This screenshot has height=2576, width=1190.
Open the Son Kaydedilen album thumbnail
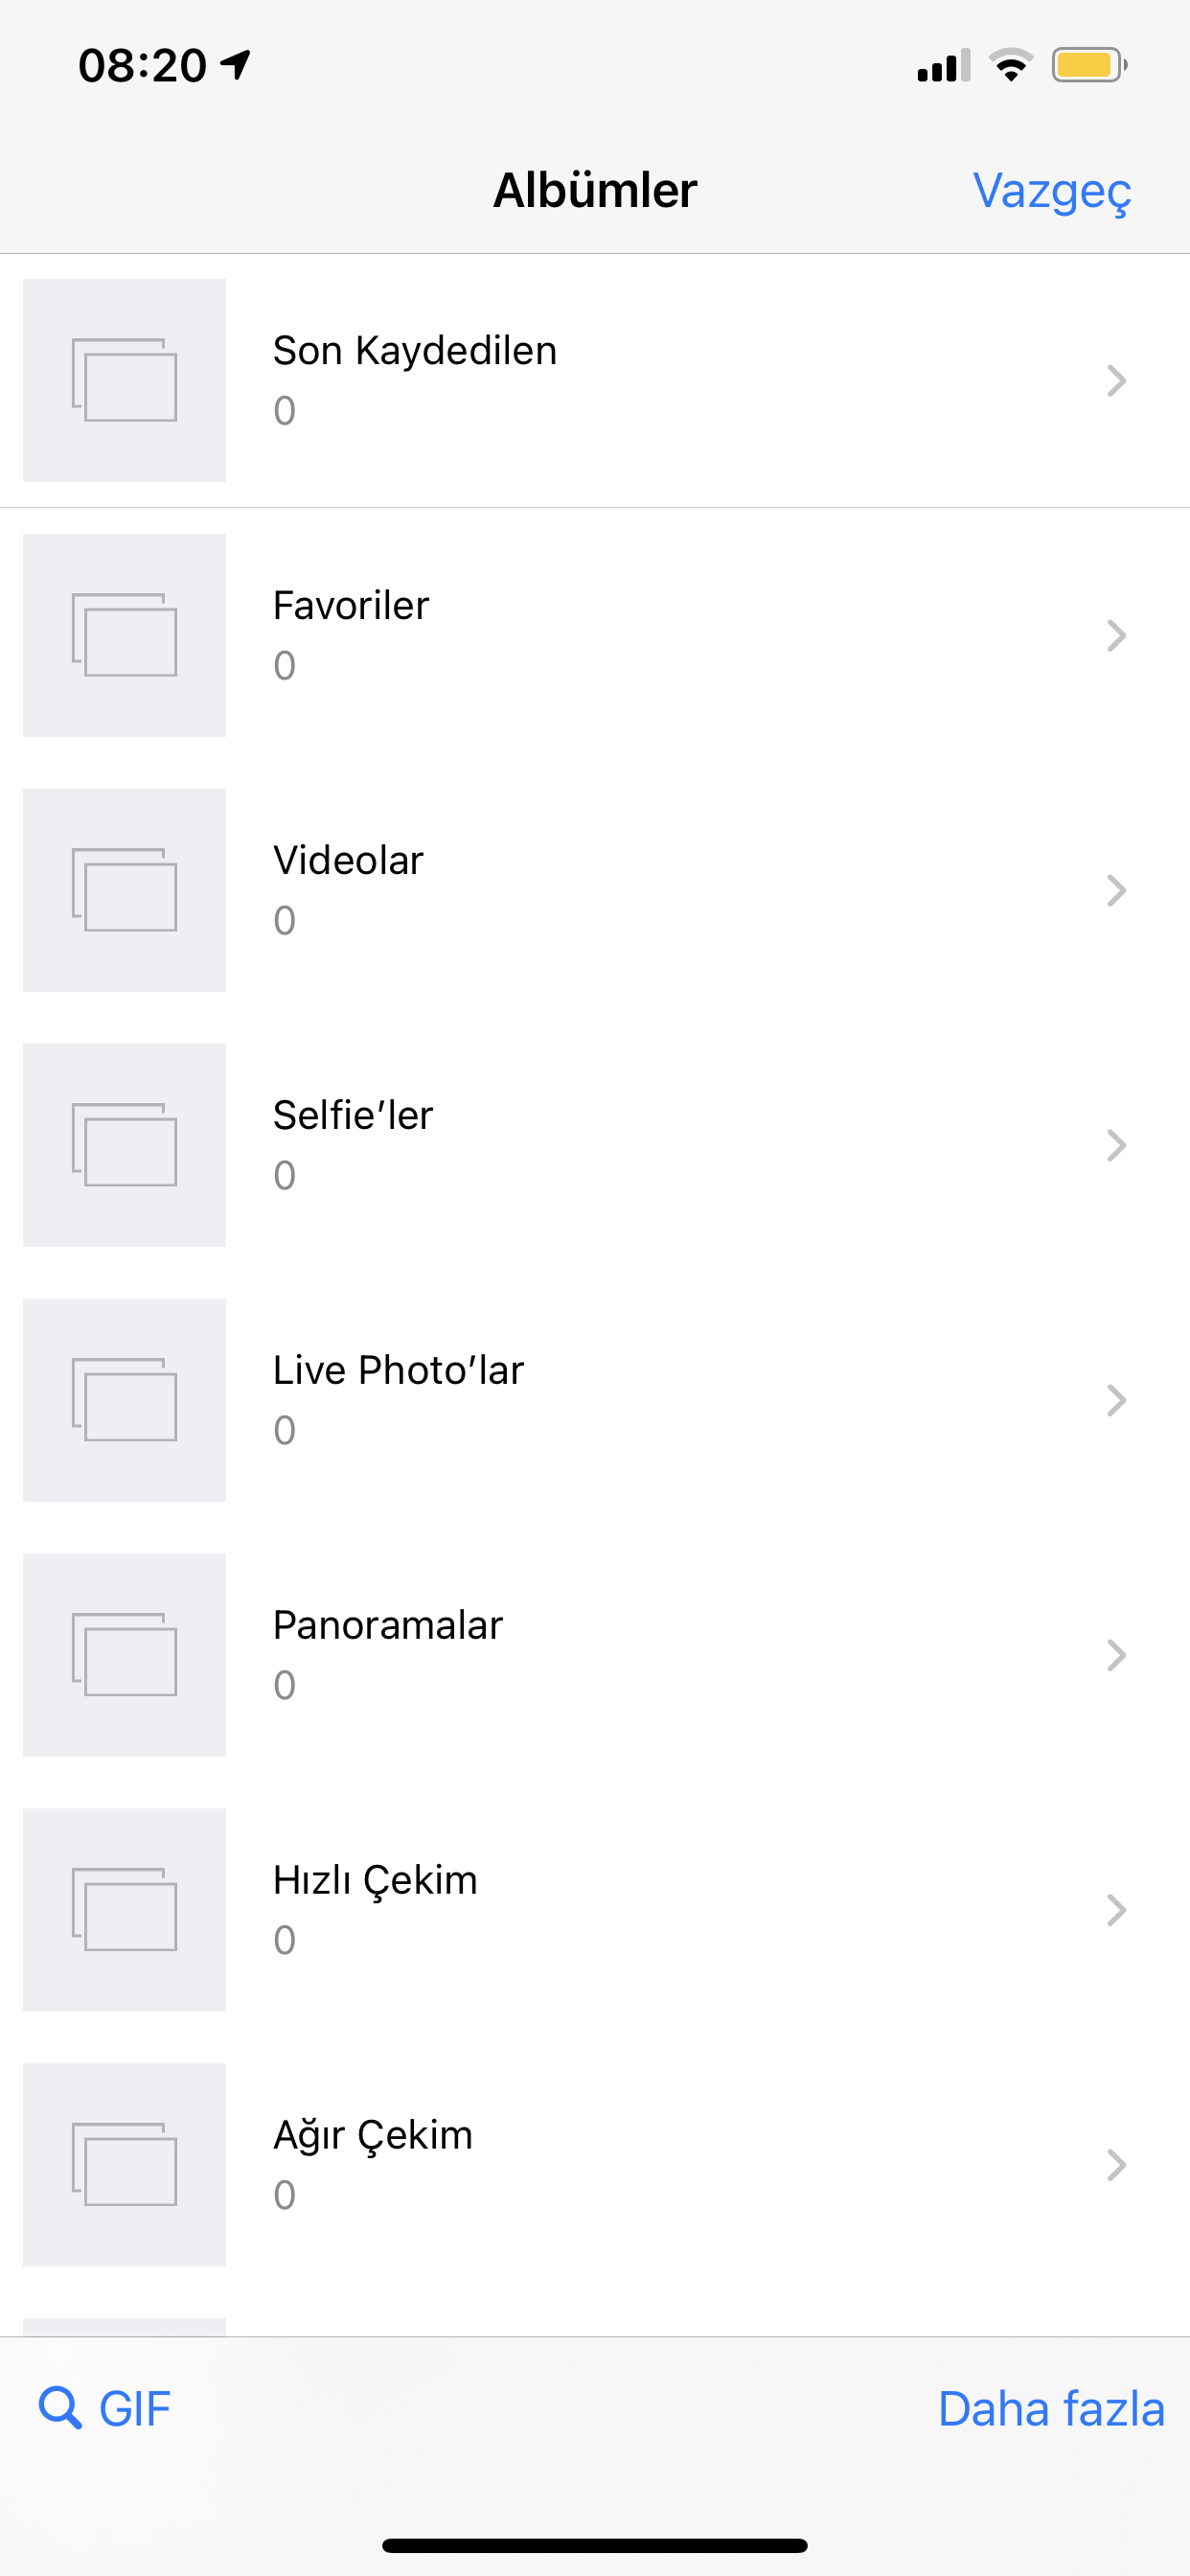[124, 380]
